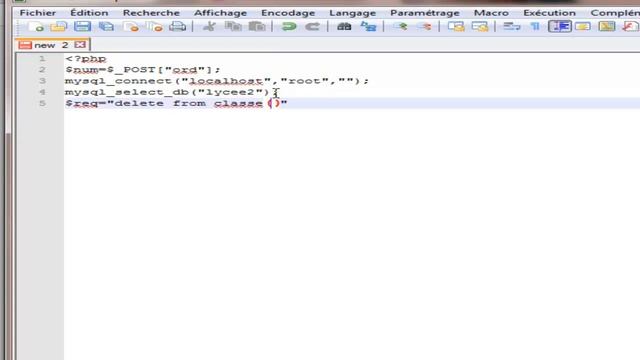Open Find with the binoculars icon
This screenshot has height=360, width=640.
[344, 27]
